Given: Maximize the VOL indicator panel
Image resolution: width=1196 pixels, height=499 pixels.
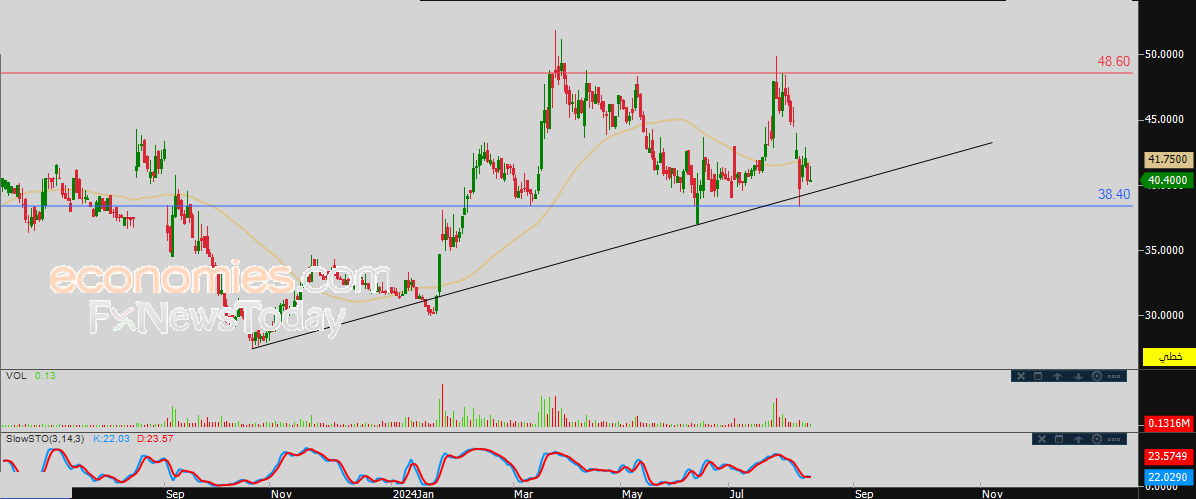Looking at the screenshot, I should click(x=1038, y=376).
